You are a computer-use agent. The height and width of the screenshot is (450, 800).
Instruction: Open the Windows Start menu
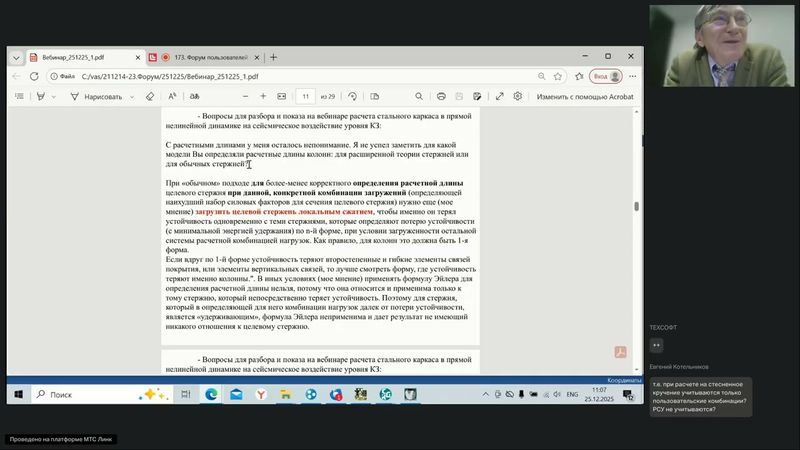[x=18, y=394]
